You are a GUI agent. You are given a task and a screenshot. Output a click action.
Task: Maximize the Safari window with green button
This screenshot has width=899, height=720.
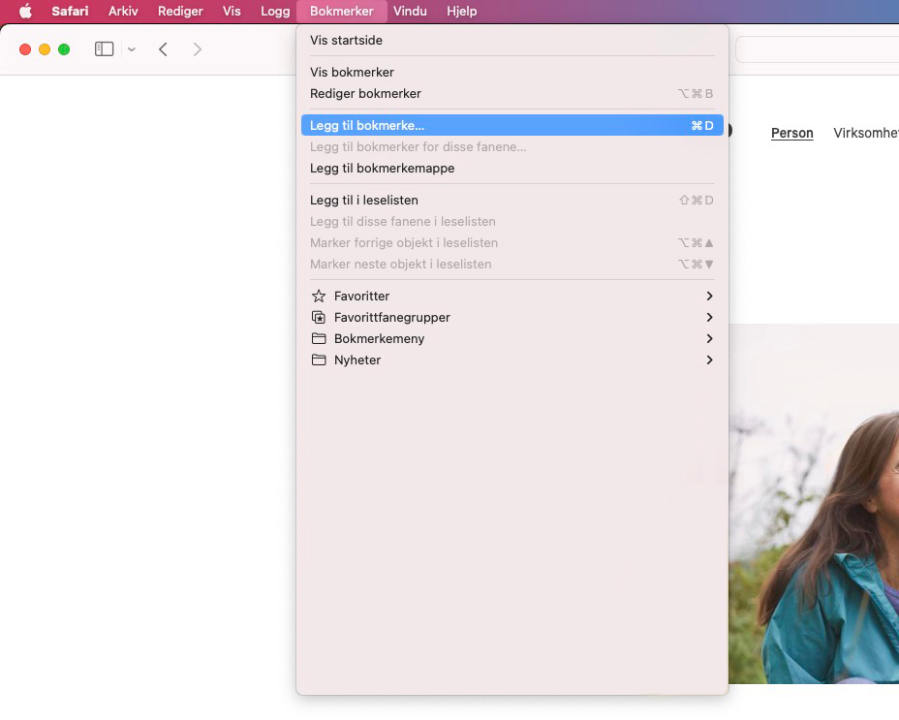point(64,49)
